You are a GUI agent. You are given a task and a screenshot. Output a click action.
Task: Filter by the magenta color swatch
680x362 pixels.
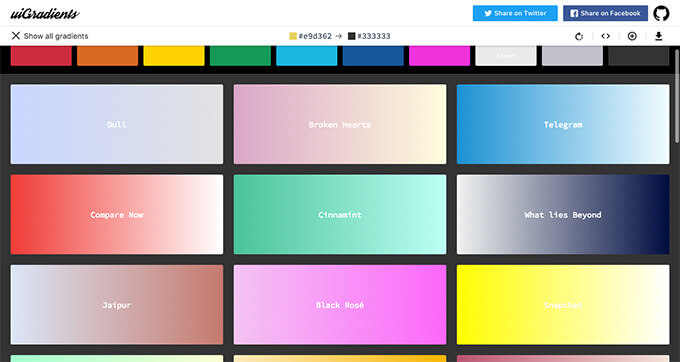pyautogui.click(x=439, y=56)
